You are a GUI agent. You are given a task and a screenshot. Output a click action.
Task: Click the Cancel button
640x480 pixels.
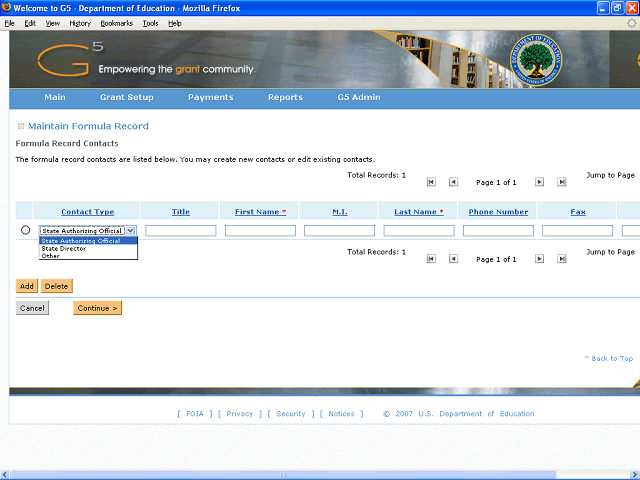[x=32, y=308]
